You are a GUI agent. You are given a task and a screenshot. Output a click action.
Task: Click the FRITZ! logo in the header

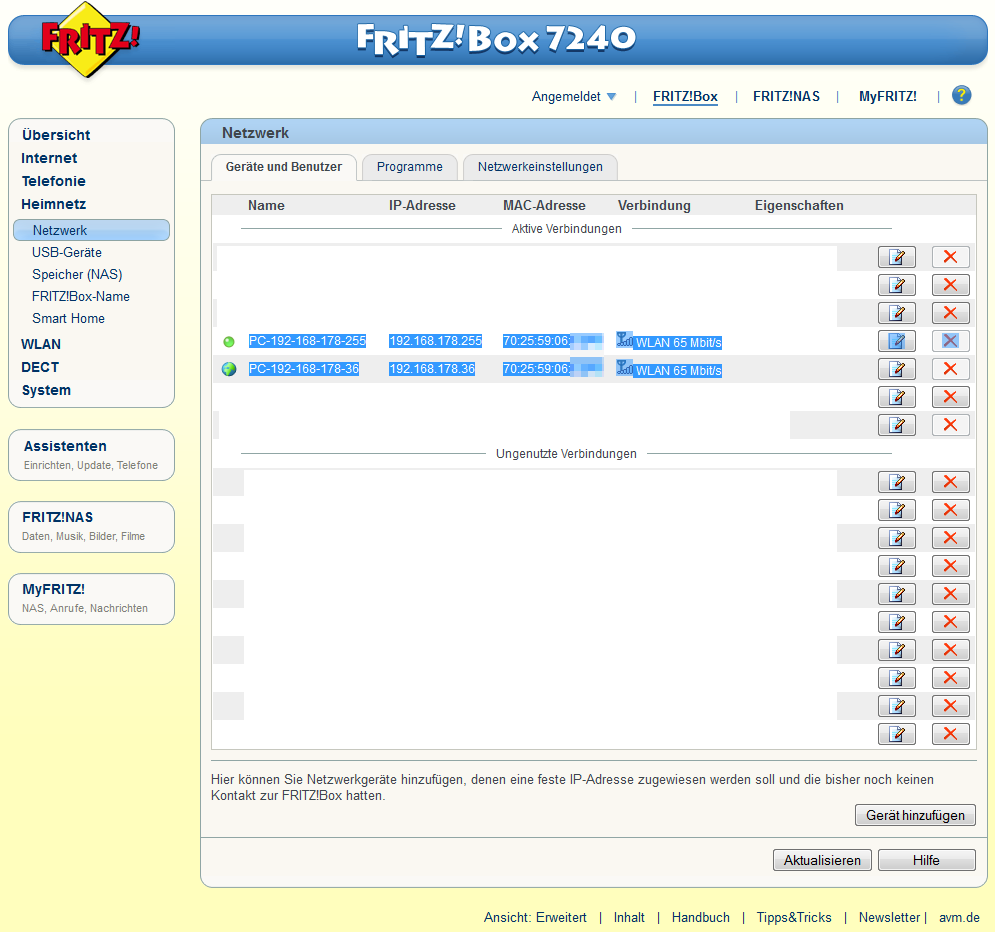tap(89, 39)
